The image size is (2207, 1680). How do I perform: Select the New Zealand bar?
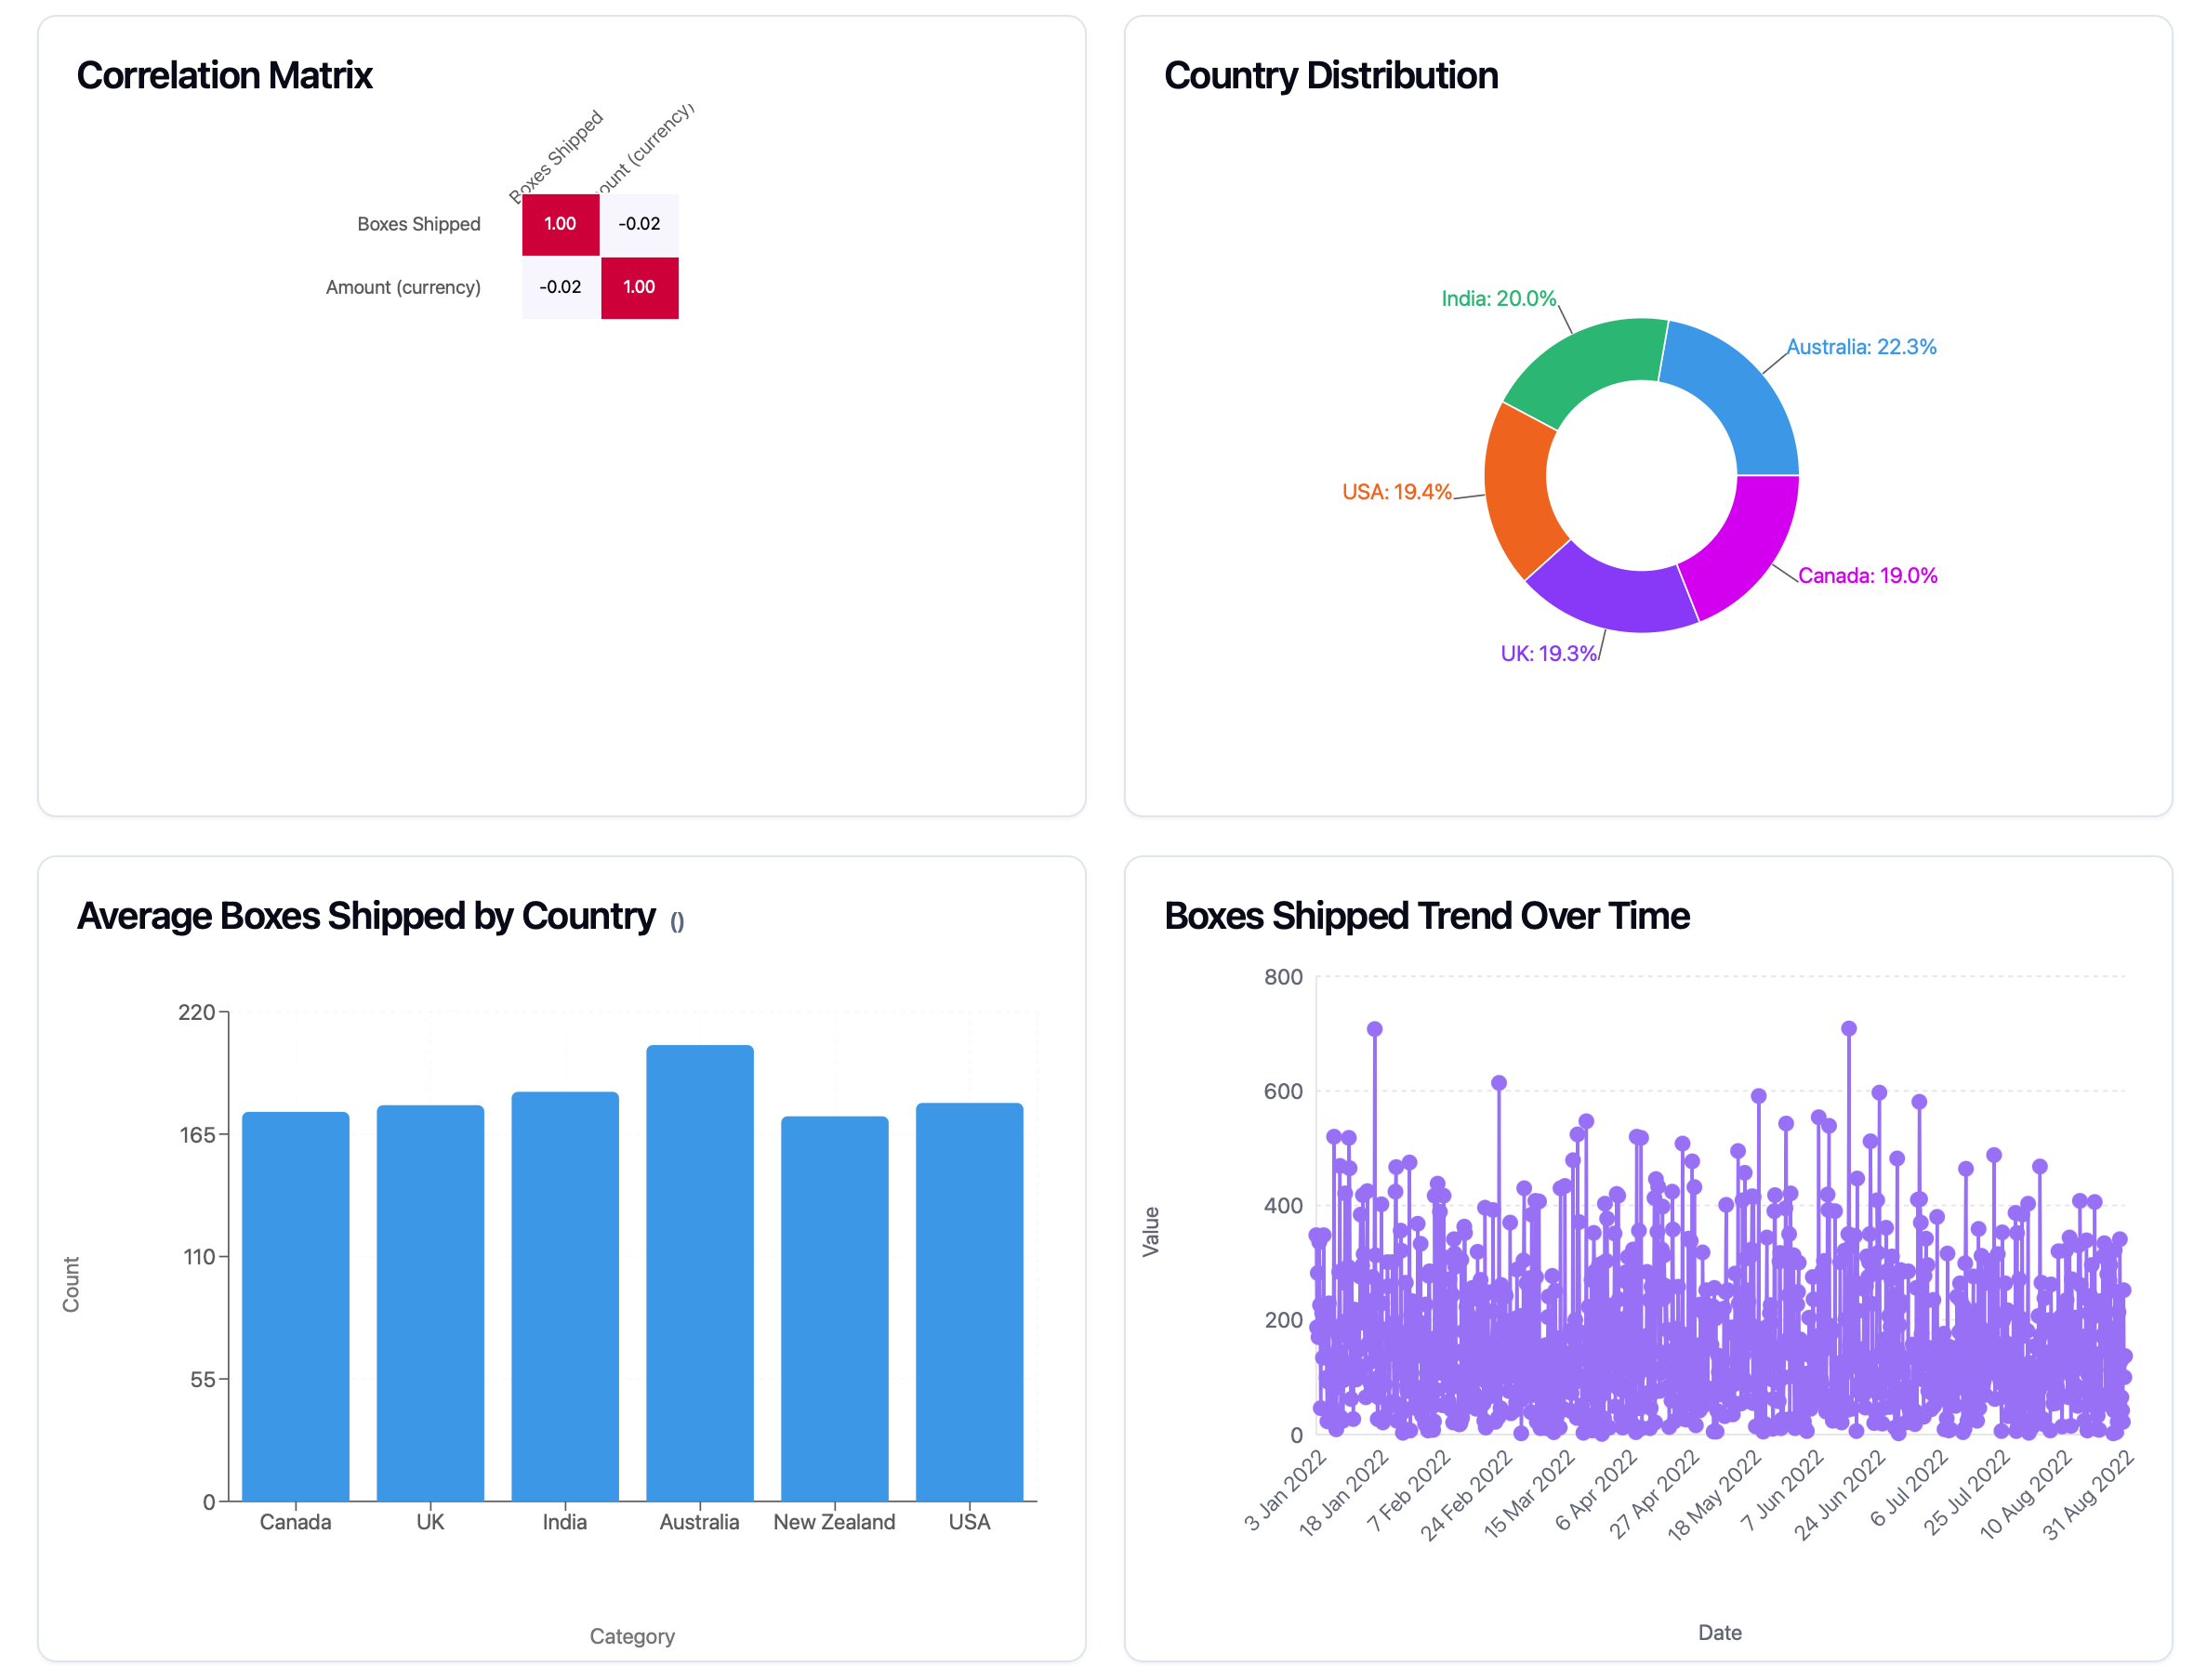point(834,1307)
